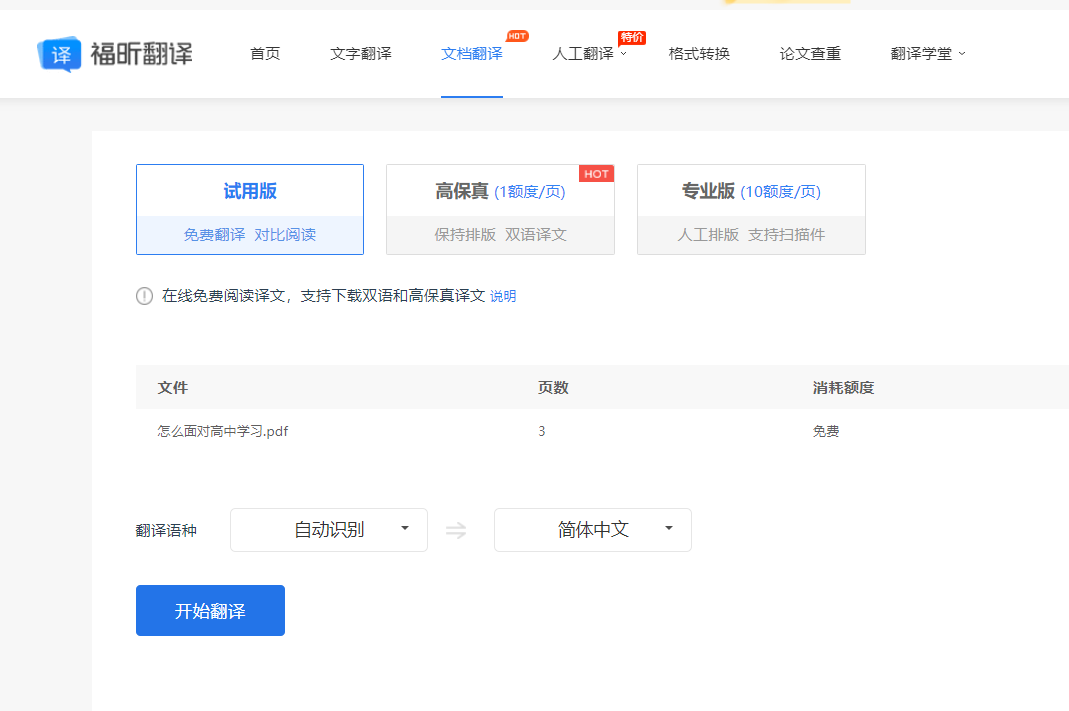The width and height of the screenshot is (1069, 711).
Task: Click the 开始翻译 button
Action: [x=210, y=611]
